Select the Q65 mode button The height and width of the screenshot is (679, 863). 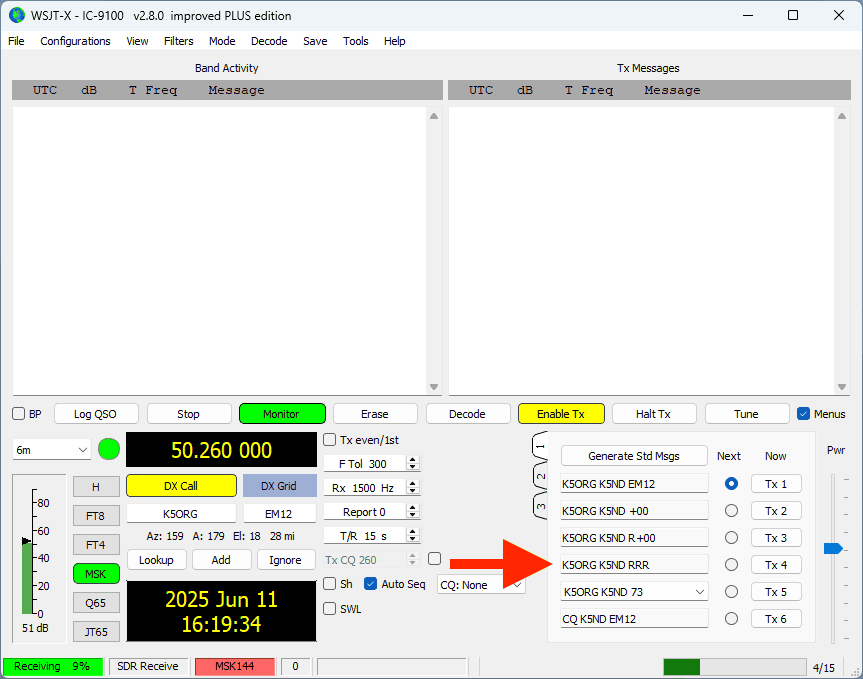pyautogui.click(x=96, y=603)
